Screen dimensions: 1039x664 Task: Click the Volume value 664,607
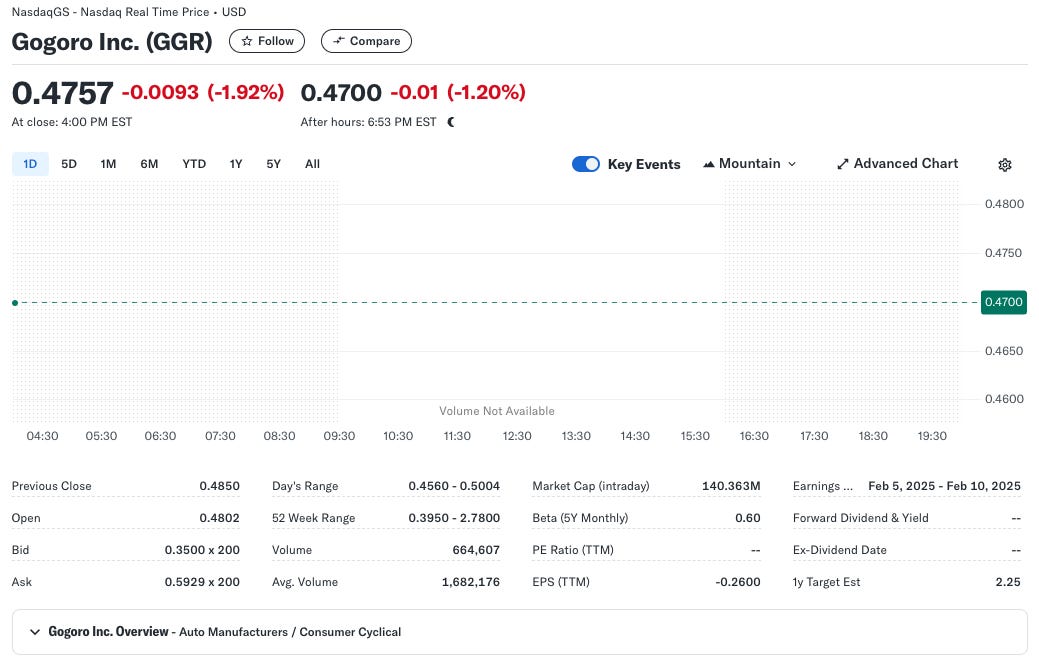coord(476,549)
